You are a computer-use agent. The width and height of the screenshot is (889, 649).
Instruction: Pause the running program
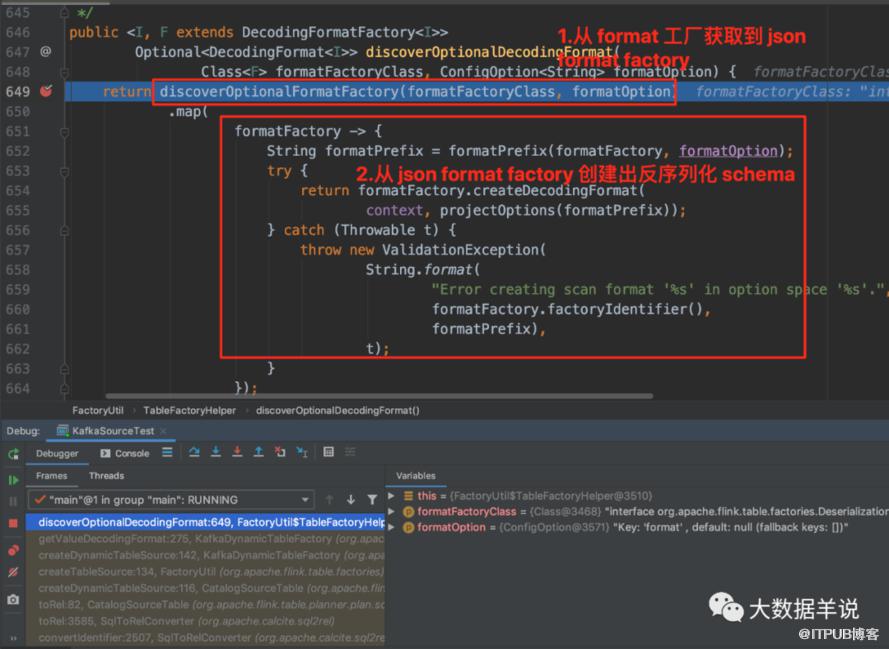click(x=14, y=501)
